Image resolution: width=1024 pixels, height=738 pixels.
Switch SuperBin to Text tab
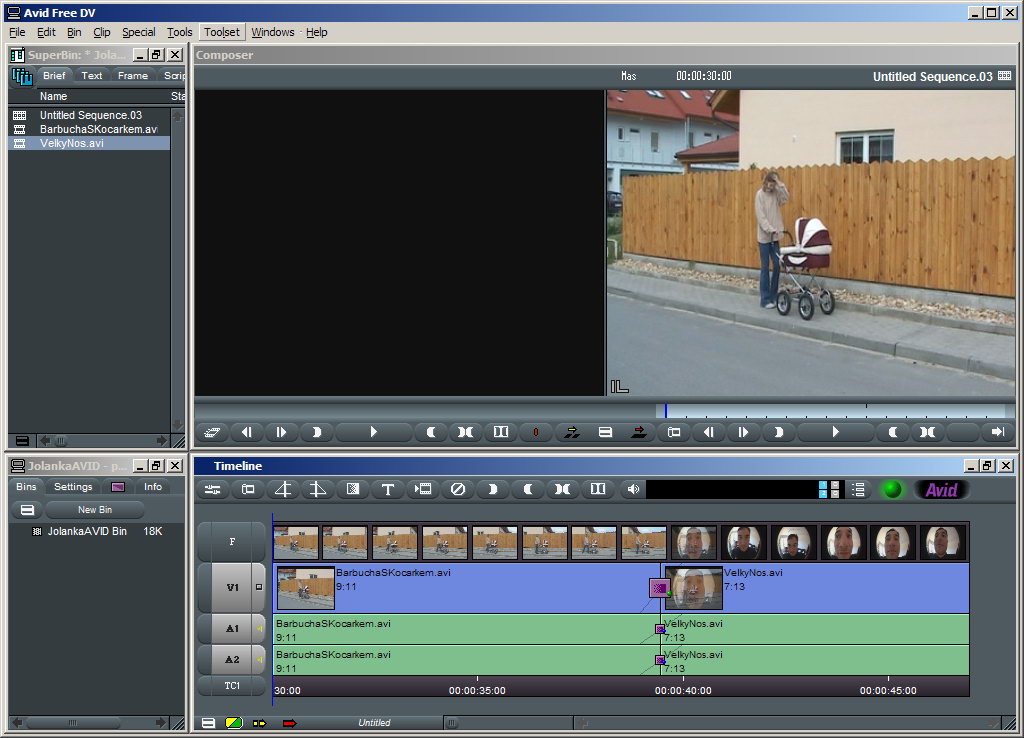[x=91, y=76]
